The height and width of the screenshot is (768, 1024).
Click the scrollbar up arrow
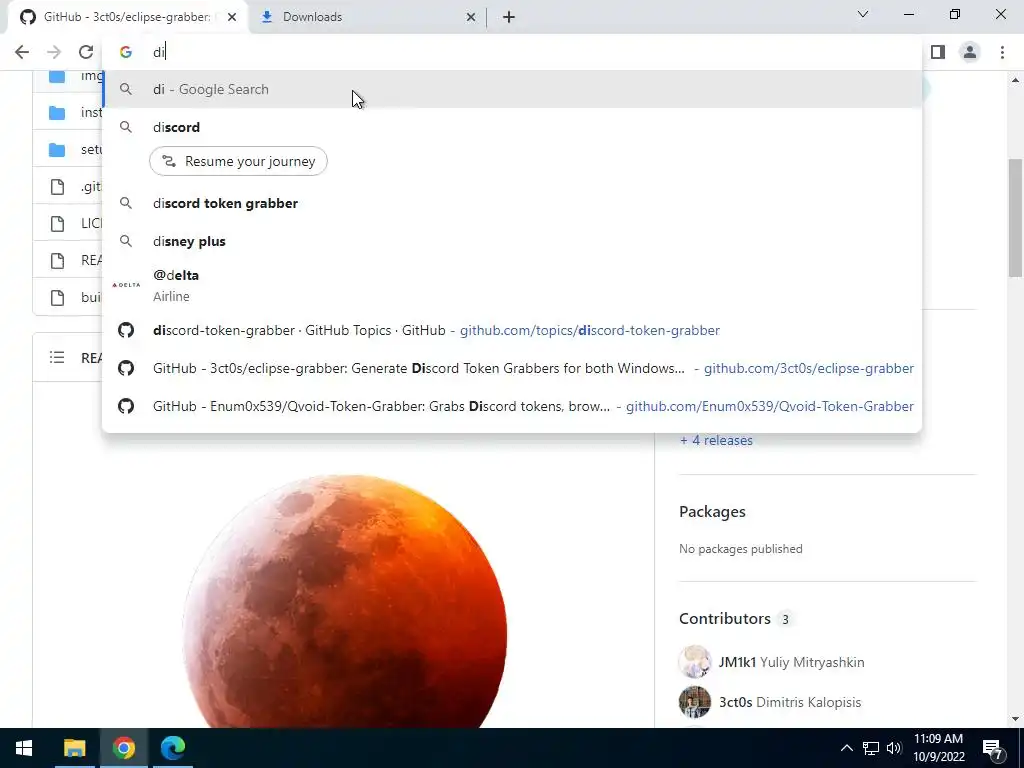1015,80
